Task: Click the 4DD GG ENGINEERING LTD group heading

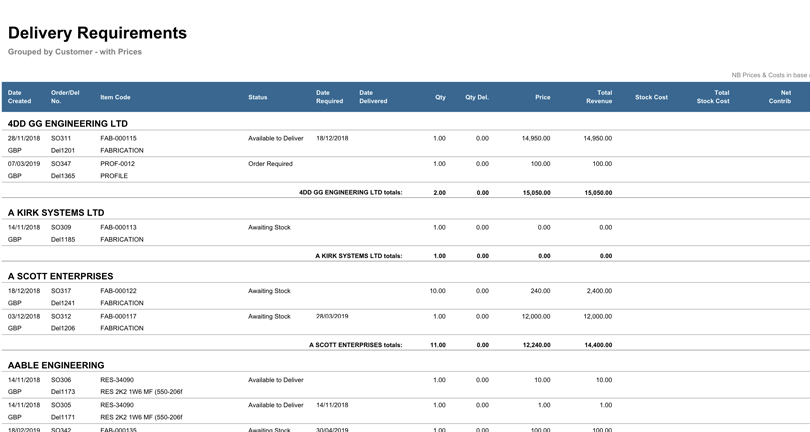Action: pos(68,124)
